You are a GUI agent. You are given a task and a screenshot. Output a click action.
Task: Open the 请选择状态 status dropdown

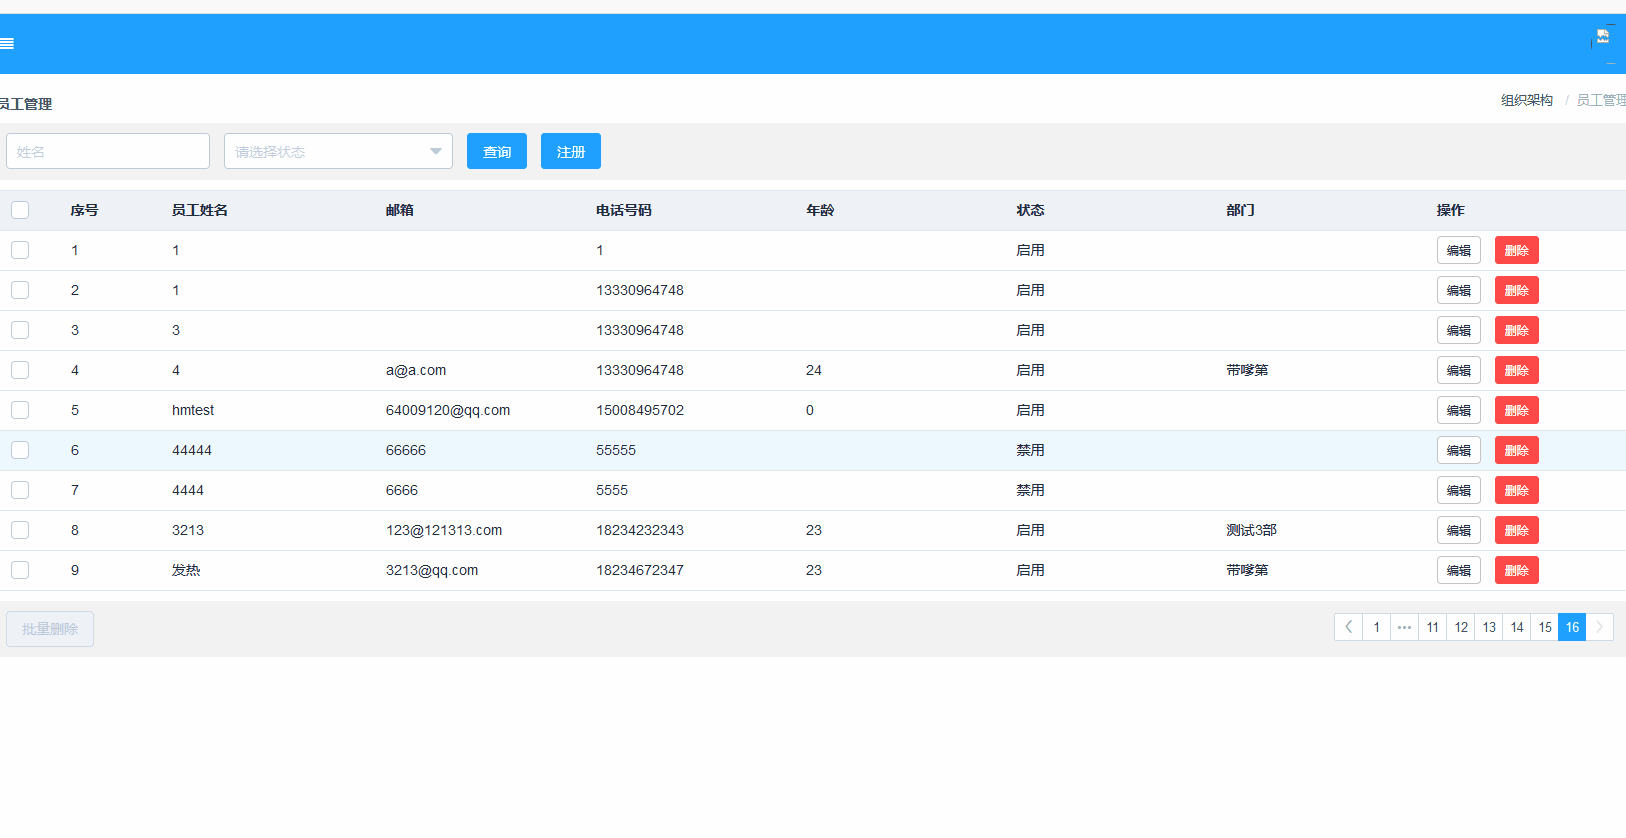coord(338,151)
